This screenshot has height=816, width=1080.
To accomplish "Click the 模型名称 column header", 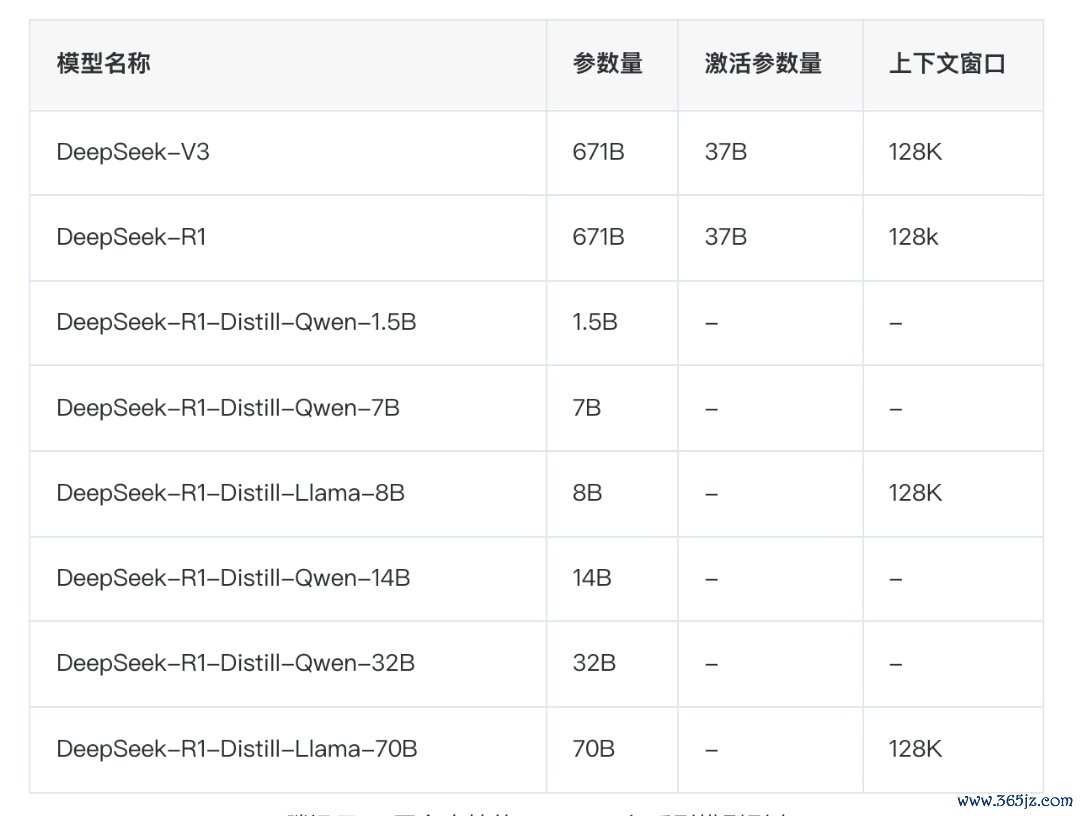I will pyautogui.click(x=104, y=64).
